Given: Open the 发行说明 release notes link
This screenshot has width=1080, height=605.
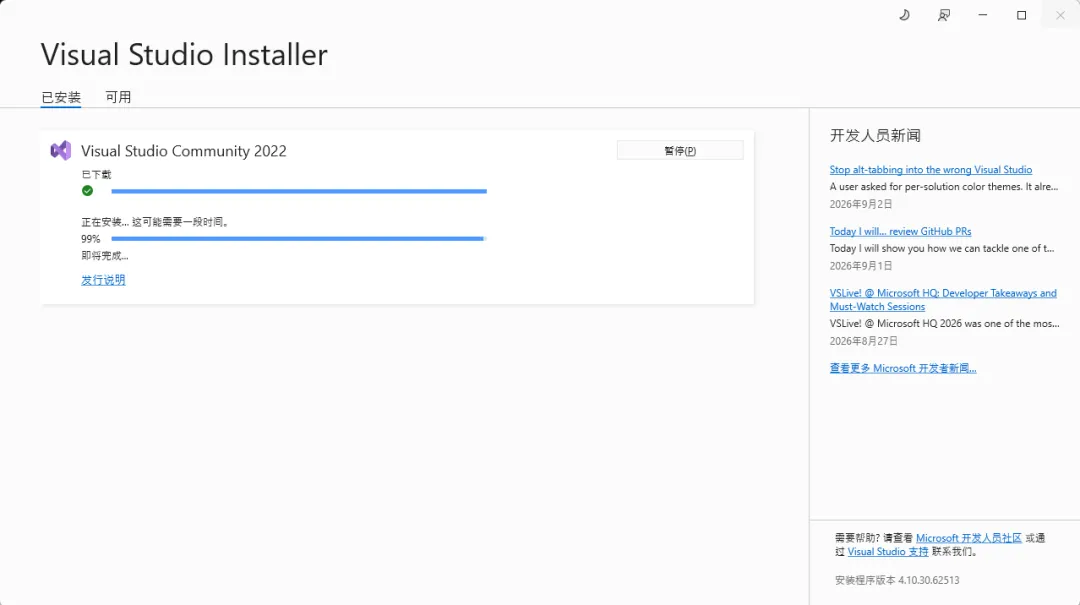Looking at the screenshot, I should coord(103,280).
